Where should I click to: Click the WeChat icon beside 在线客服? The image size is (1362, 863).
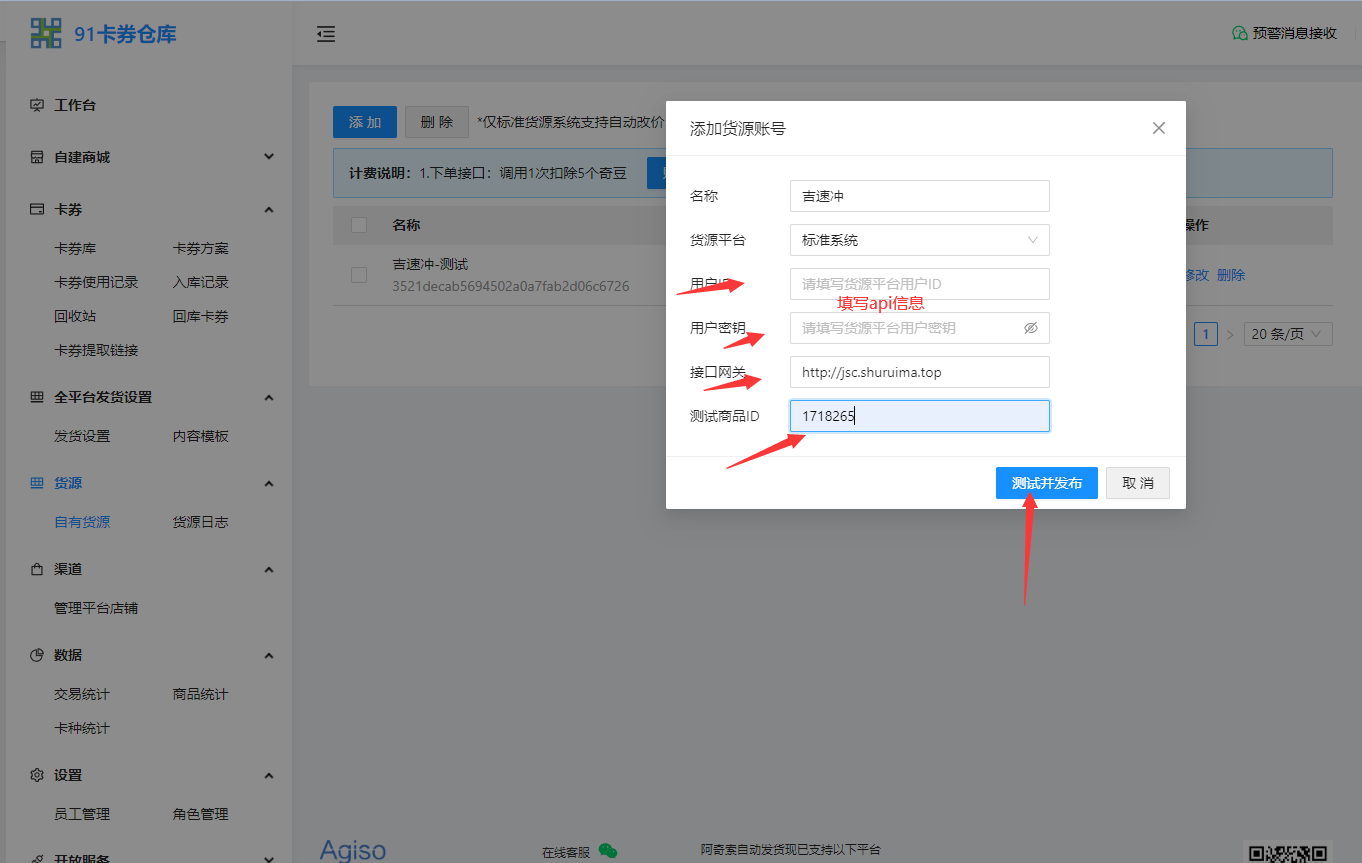click(x=608, y=851)
